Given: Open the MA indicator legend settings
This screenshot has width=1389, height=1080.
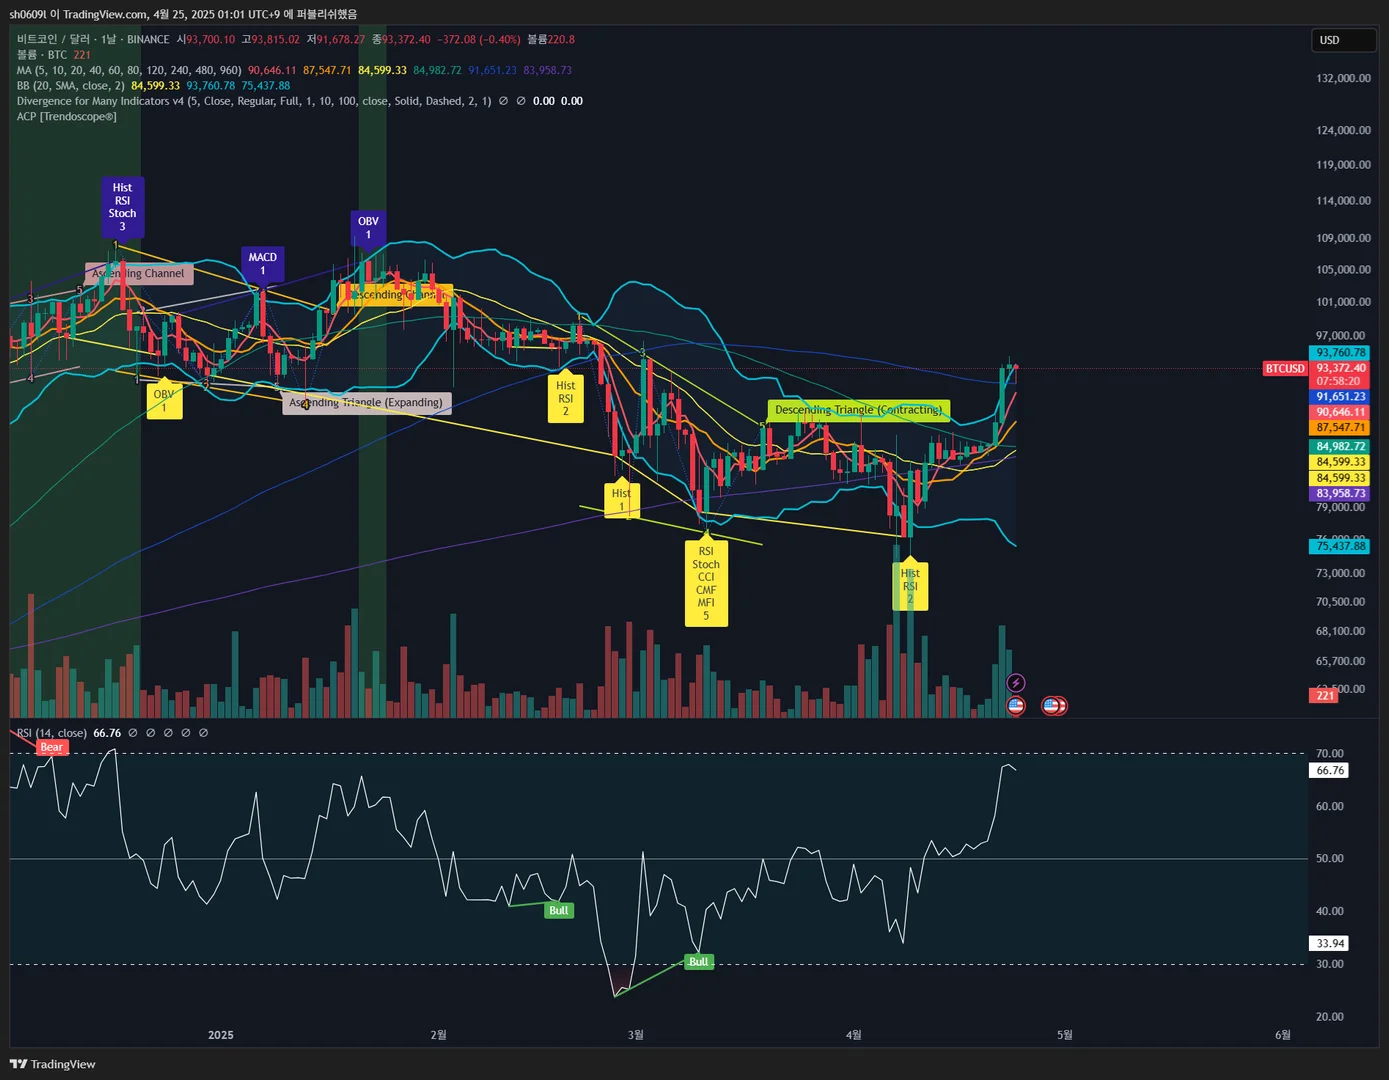Looking at the screenshot, I should [129, 70].
